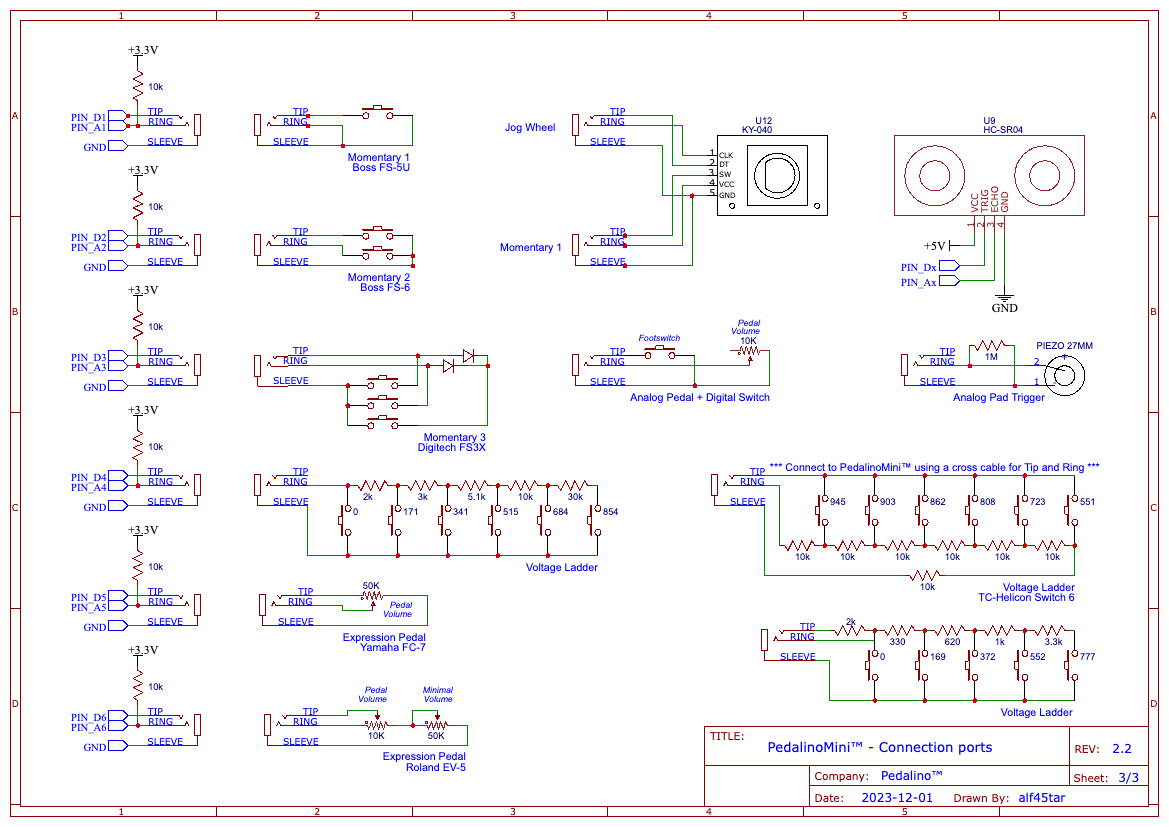
Task: Select the KY-040 rotary encoder symbol
Action: coord(771,176)
